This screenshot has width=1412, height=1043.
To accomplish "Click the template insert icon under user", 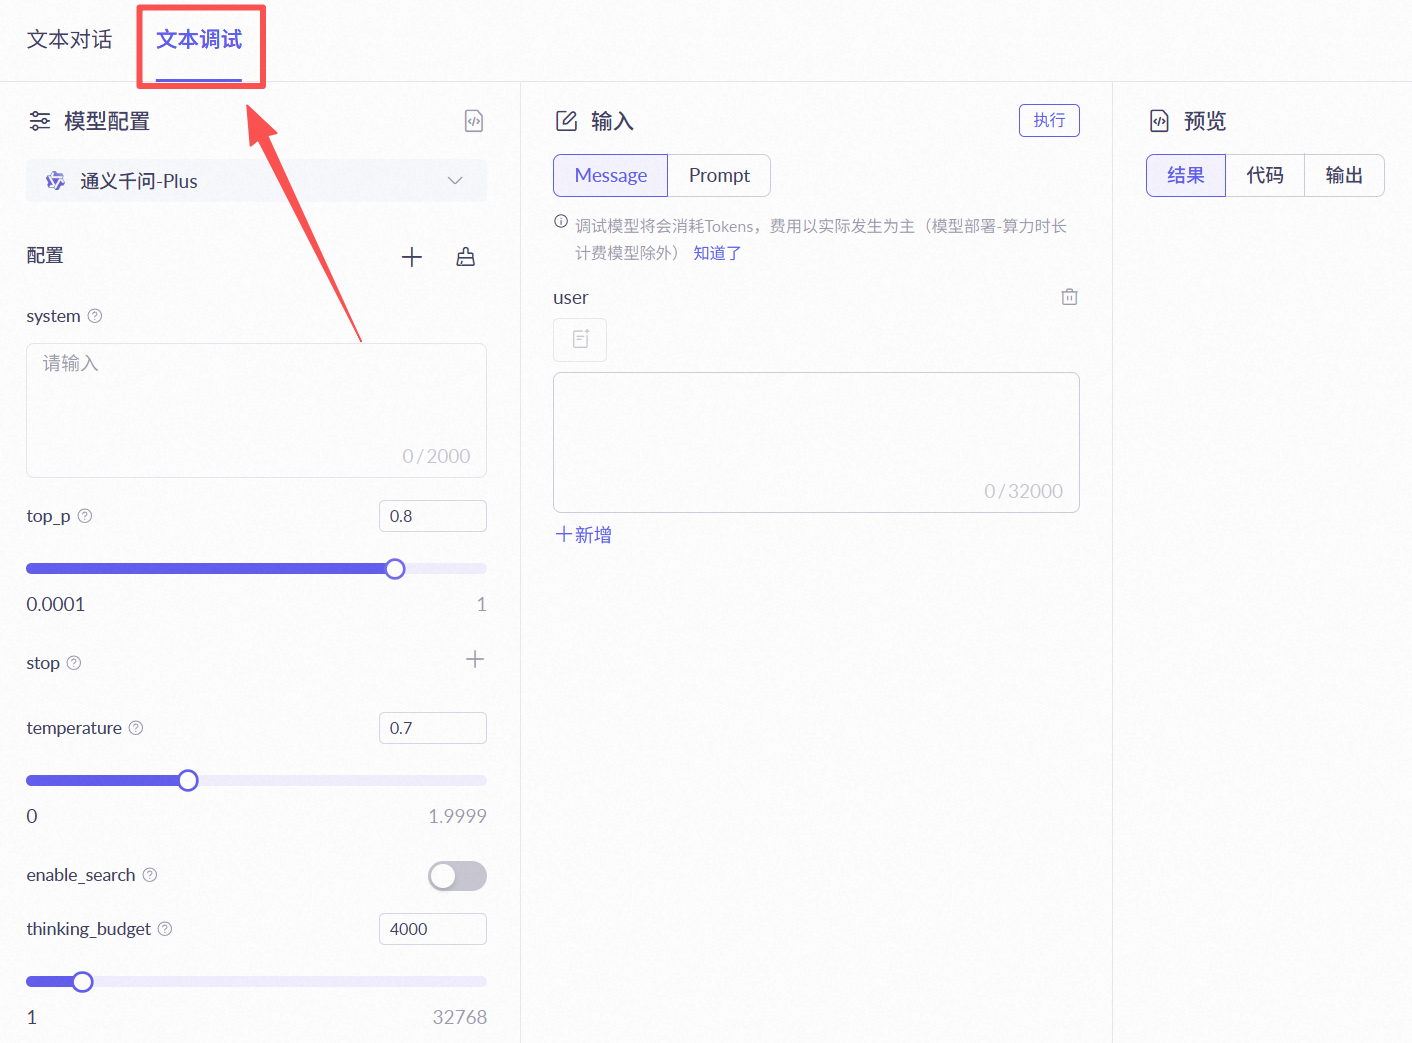I will pyautogui.click(x=580, y=339).
